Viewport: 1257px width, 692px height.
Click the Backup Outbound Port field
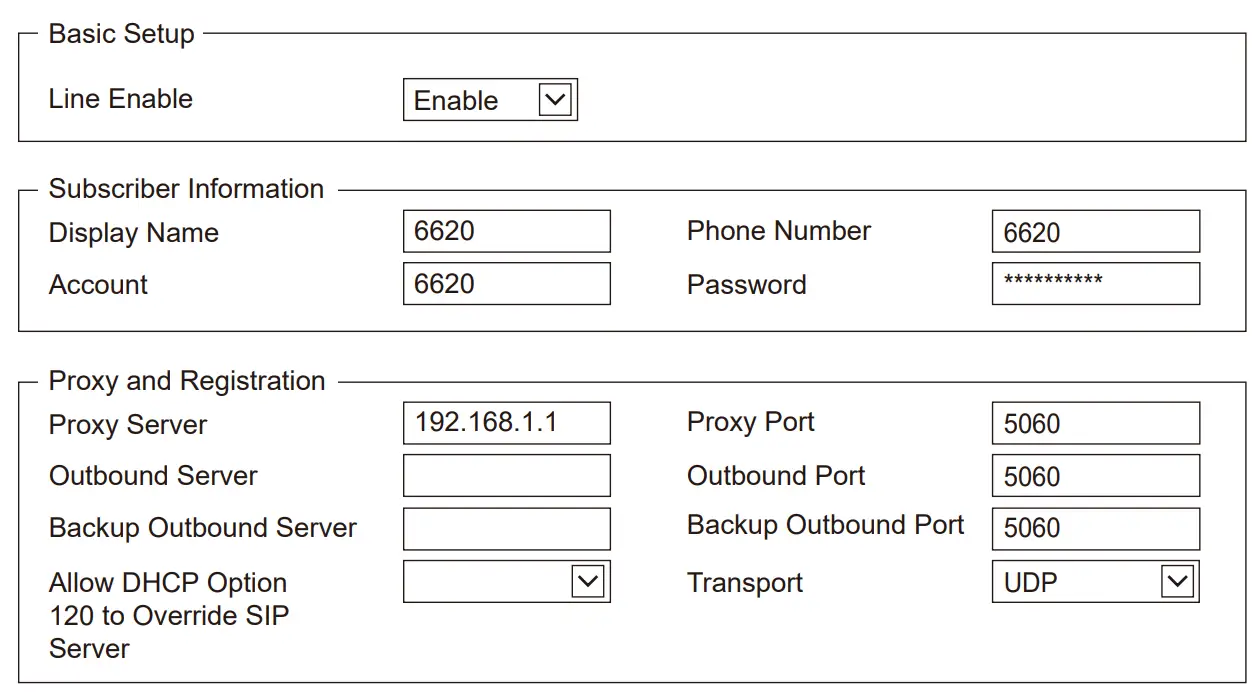point(1095,529)
